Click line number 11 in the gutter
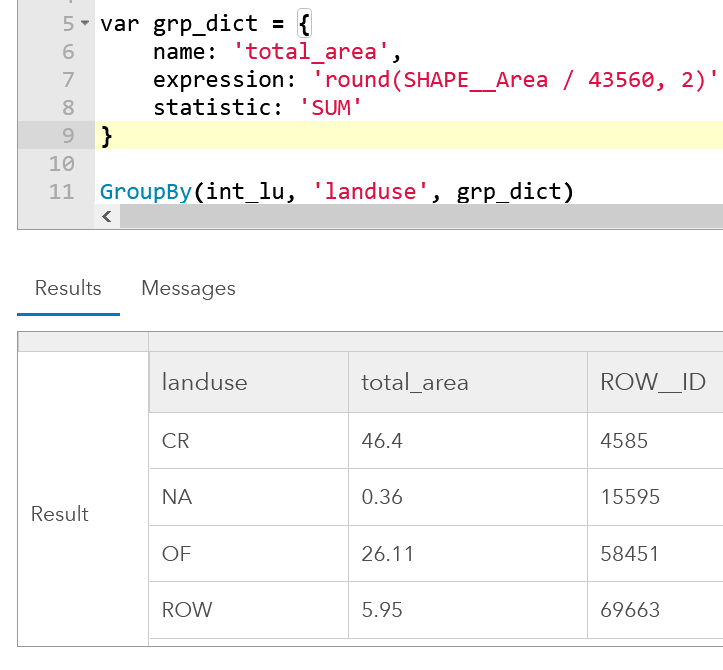Image resolution: width=723 pixels, height=670 pixels. (62, 191)
